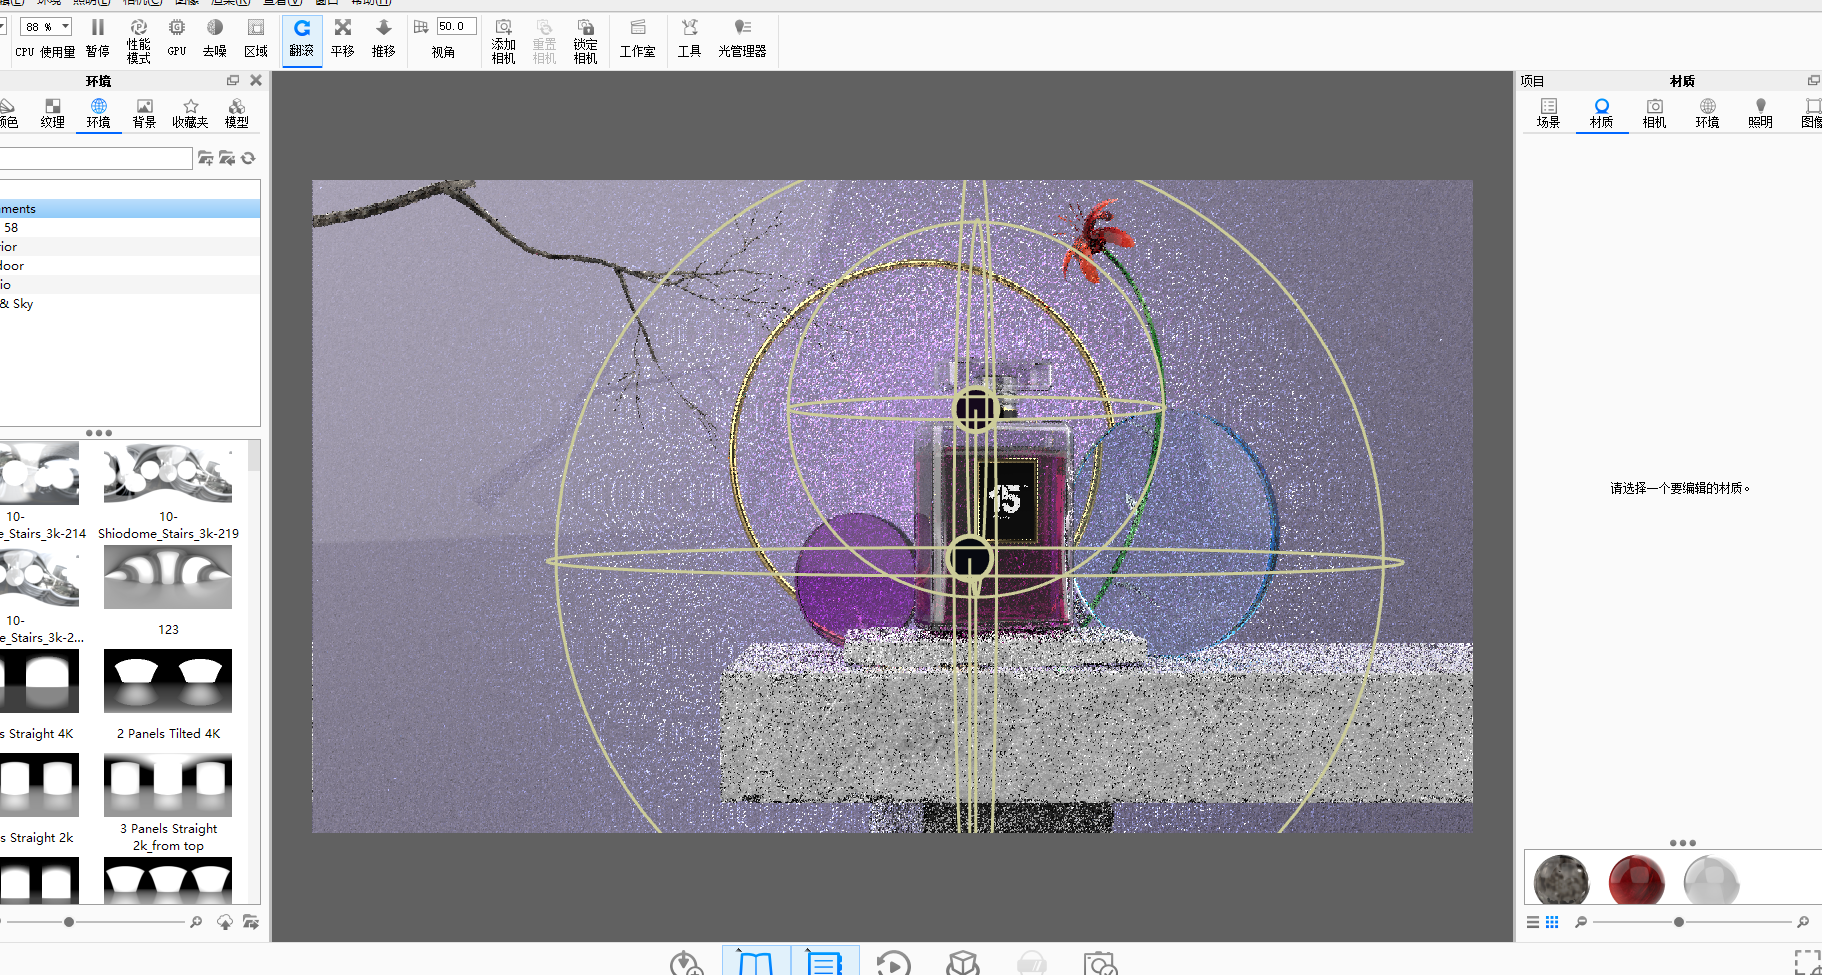Click the library search field
The height and width of the screenshot is (975, 1822).
[95, 158]
